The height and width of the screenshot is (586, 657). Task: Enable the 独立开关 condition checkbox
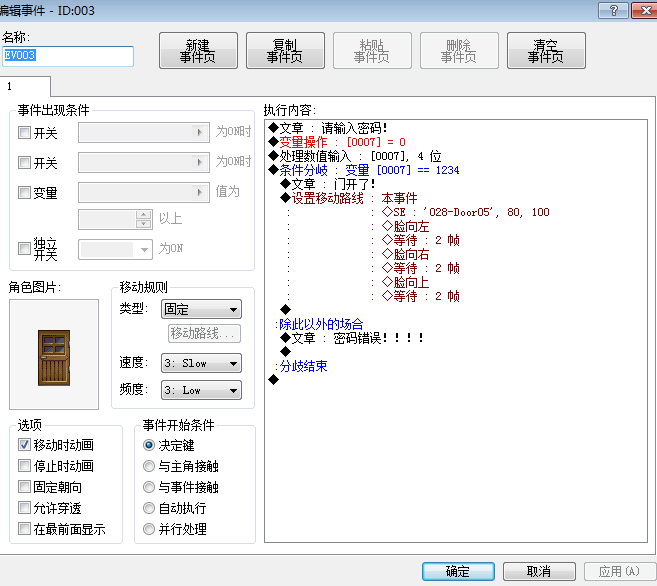(x=24, y=248)
